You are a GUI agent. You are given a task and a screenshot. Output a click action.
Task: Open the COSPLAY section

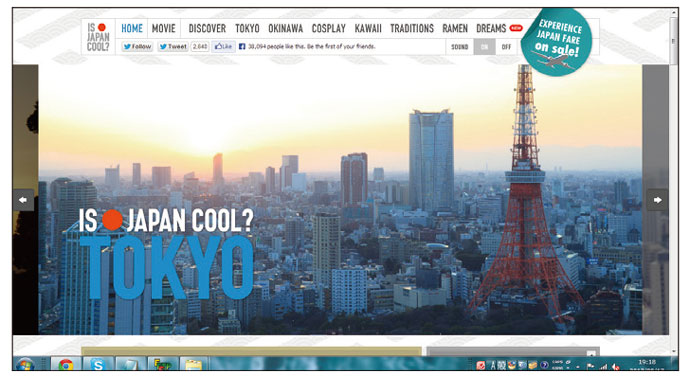(x=329, y=29)
